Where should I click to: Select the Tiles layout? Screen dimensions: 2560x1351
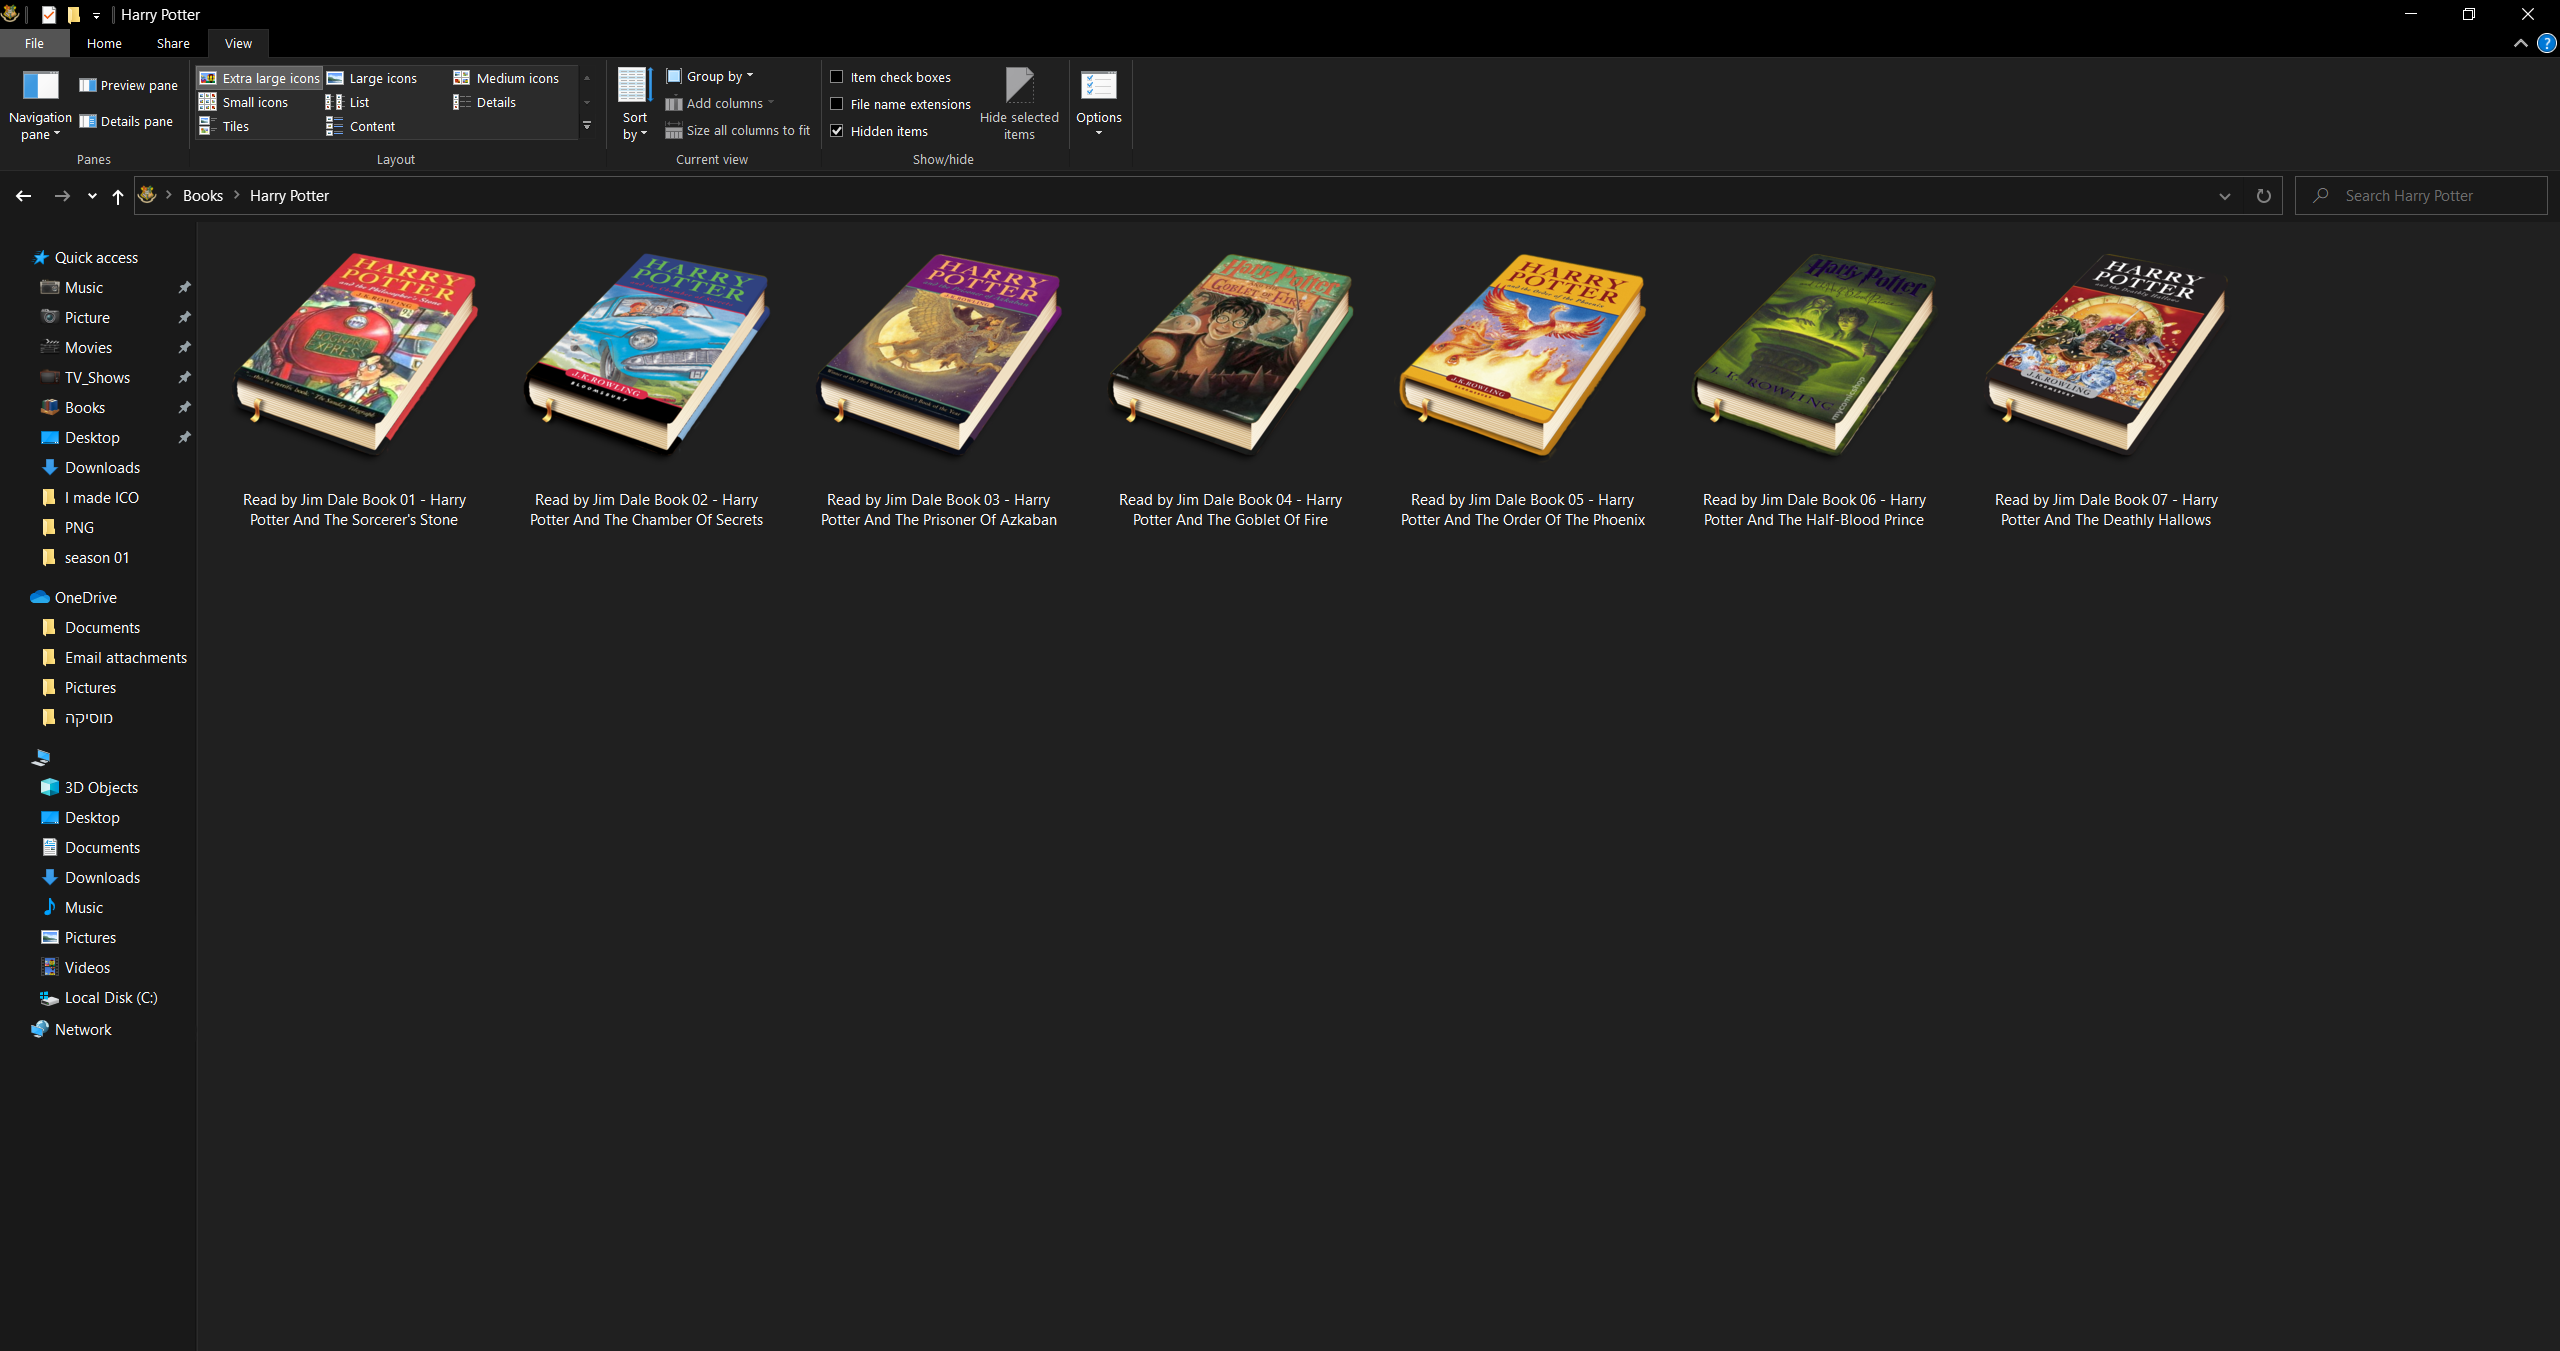235,126
